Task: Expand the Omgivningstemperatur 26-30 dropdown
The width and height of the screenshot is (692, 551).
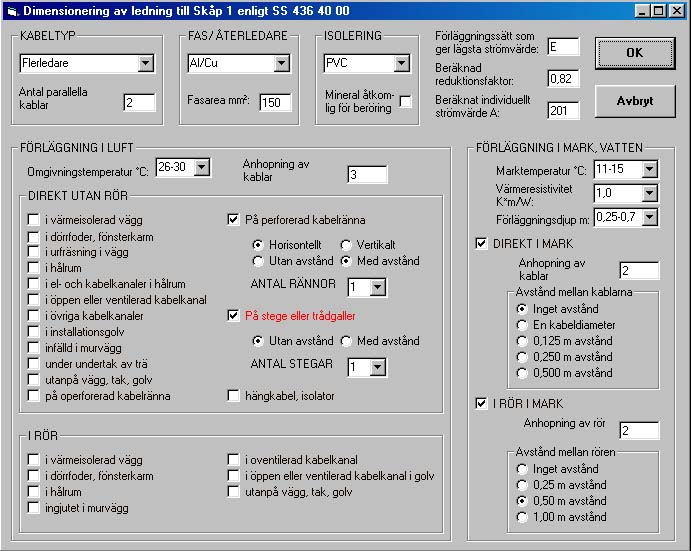Action: 202,167
